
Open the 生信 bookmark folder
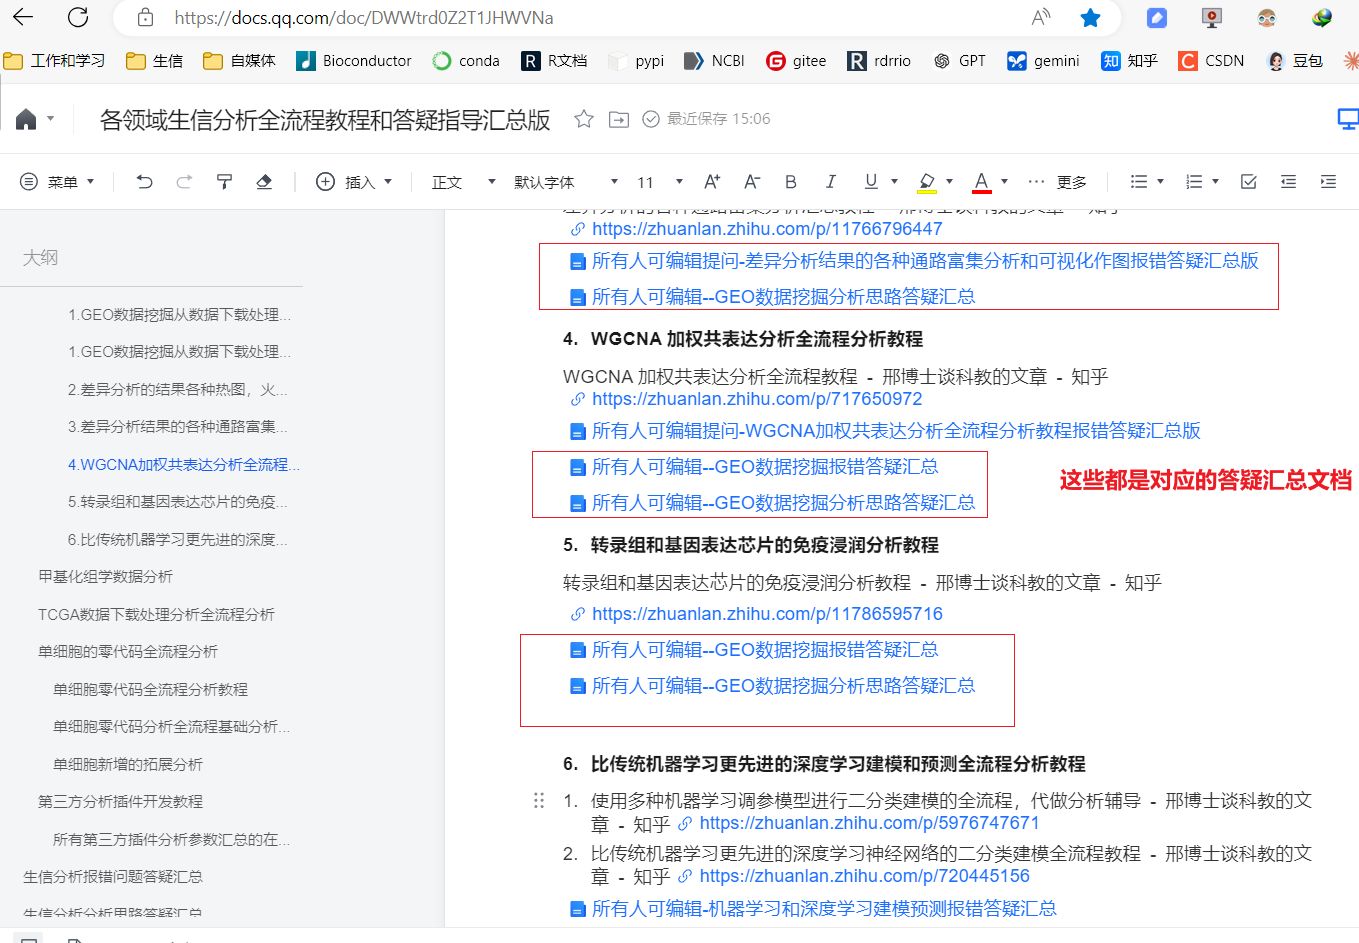[155, 60]
